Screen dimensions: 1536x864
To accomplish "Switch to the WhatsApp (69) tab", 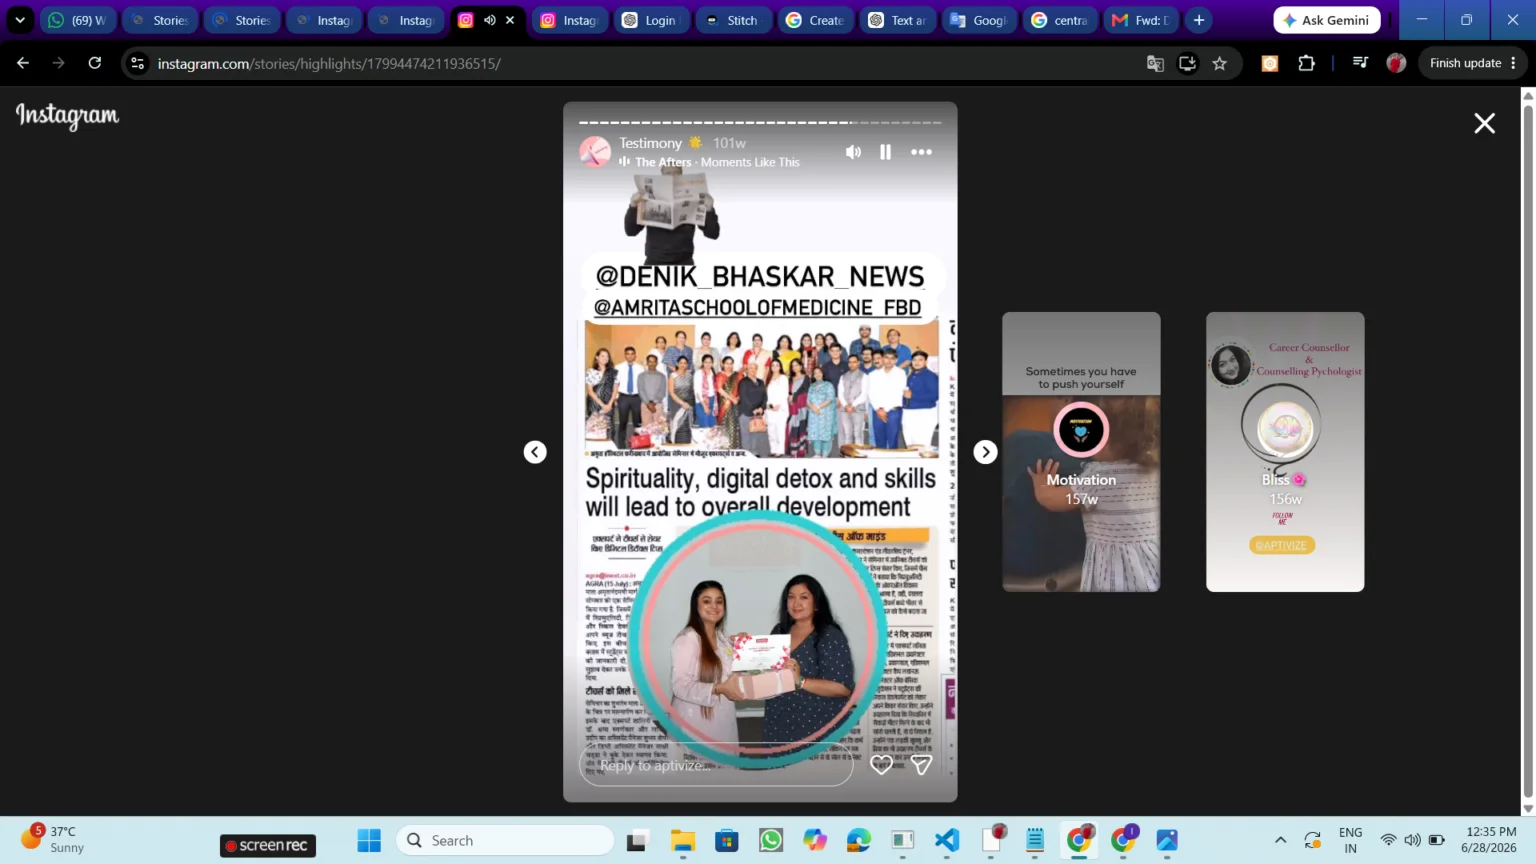I will click(78, 20).
